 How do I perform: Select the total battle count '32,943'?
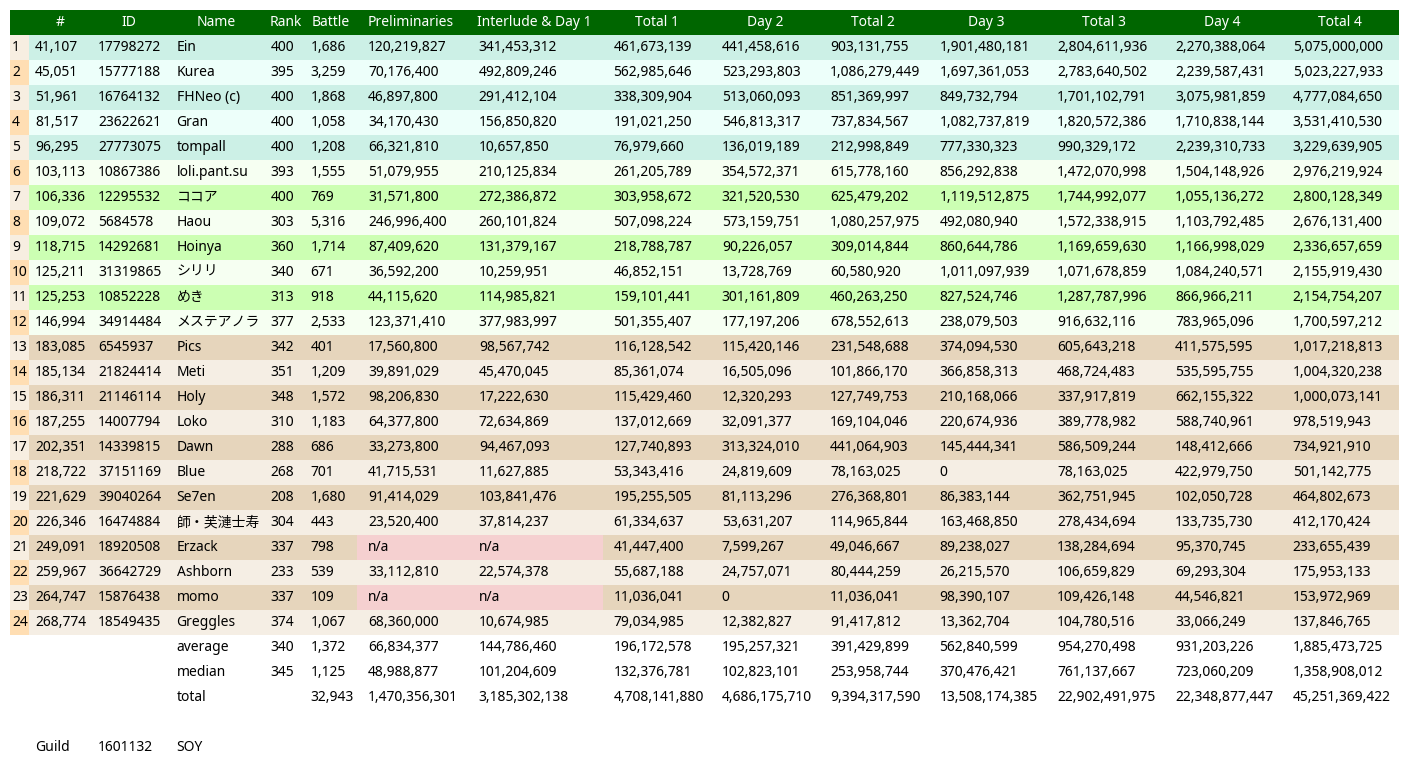[x=332, y=696]
